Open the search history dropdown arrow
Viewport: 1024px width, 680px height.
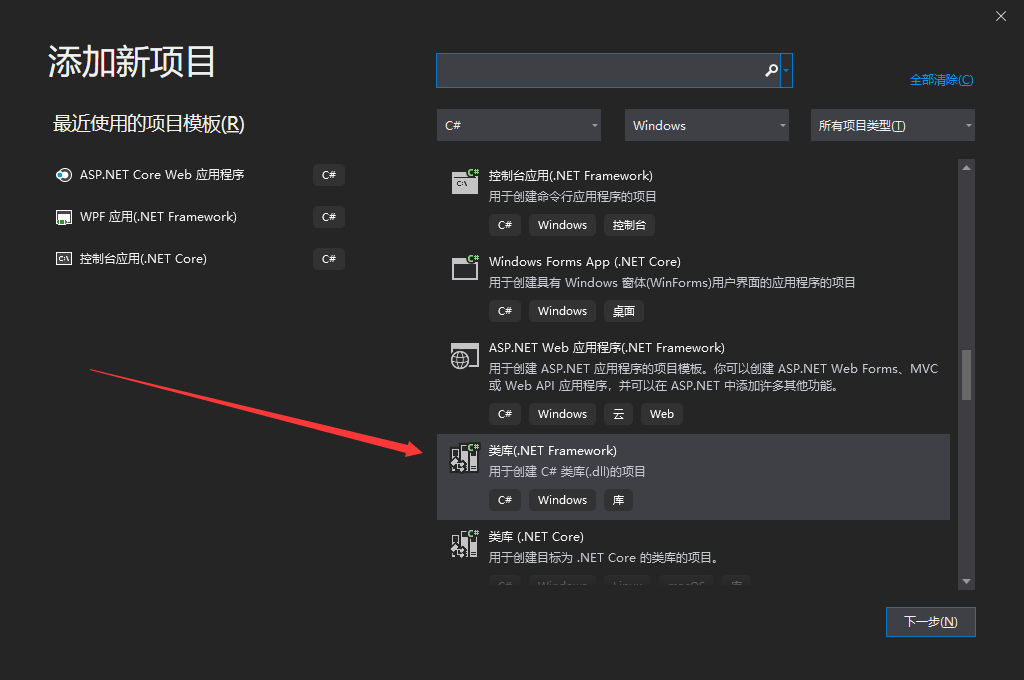(786, 70)
